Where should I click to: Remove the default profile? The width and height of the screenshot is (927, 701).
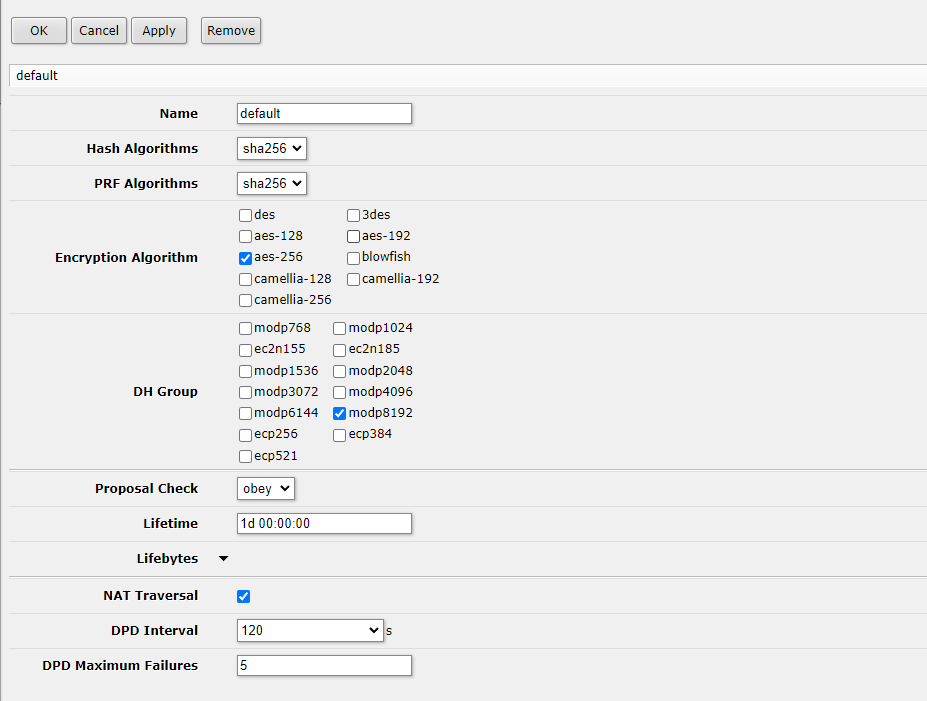[x=231, y=30]
